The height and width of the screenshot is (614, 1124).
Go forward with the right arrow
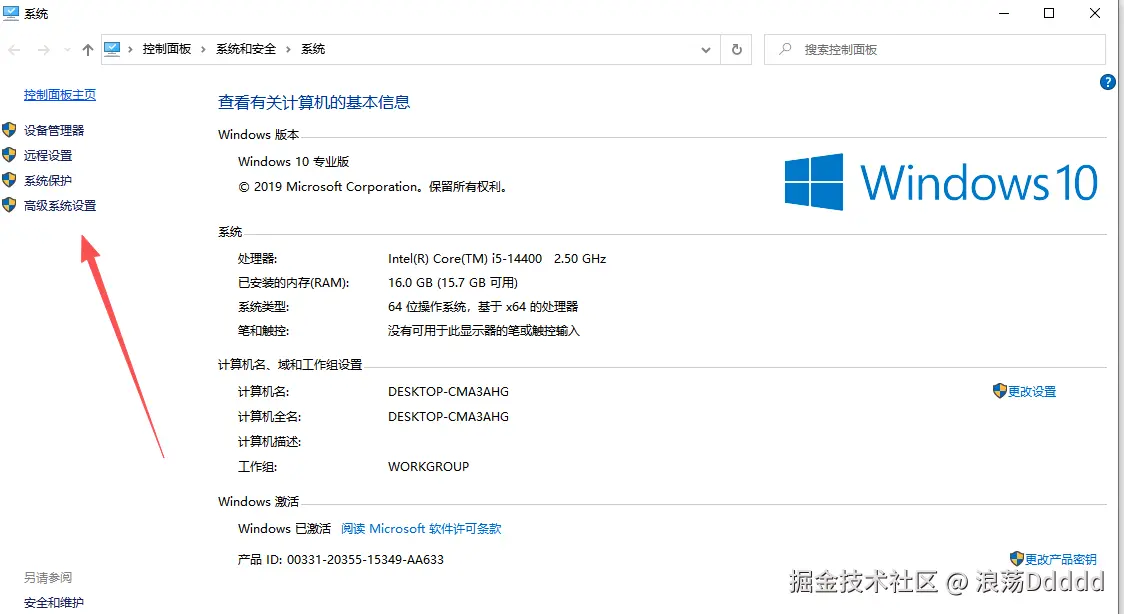44,49
